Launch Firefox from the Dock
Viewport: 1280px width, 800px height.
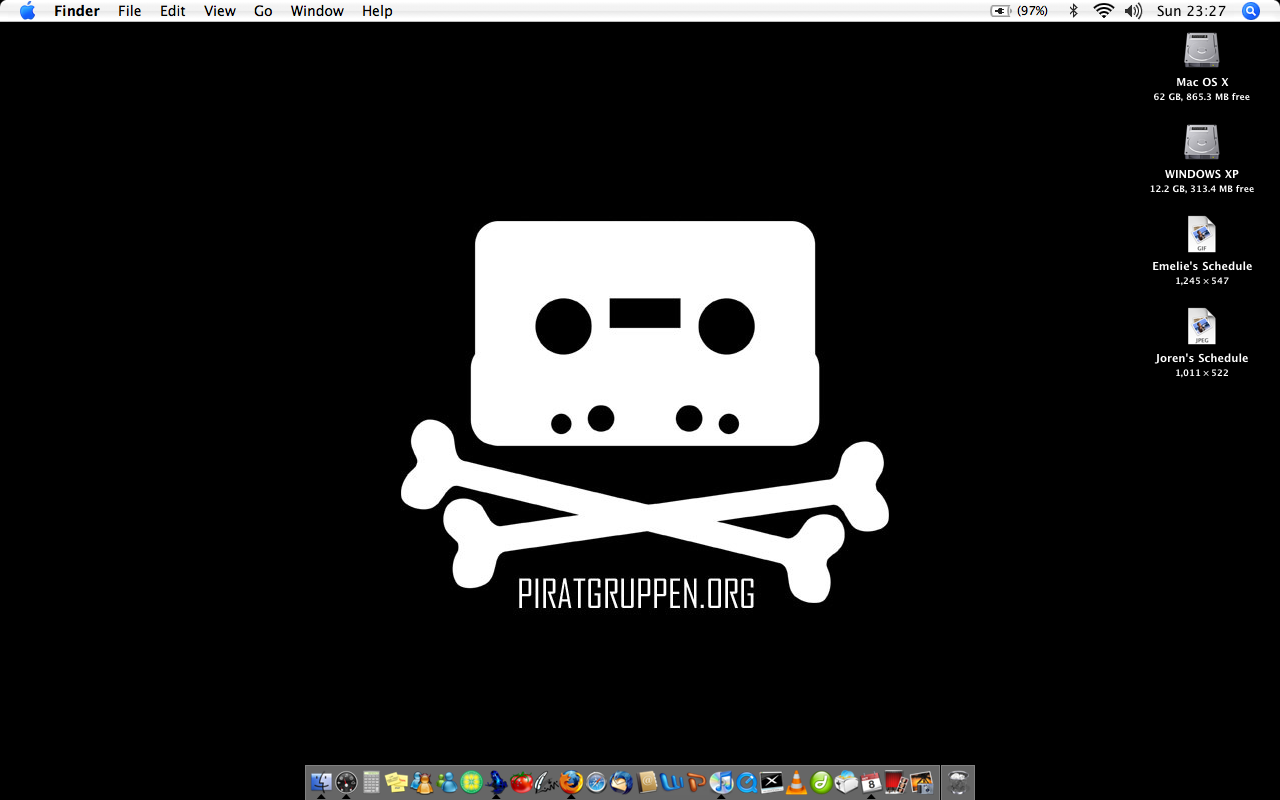[571, 782]
